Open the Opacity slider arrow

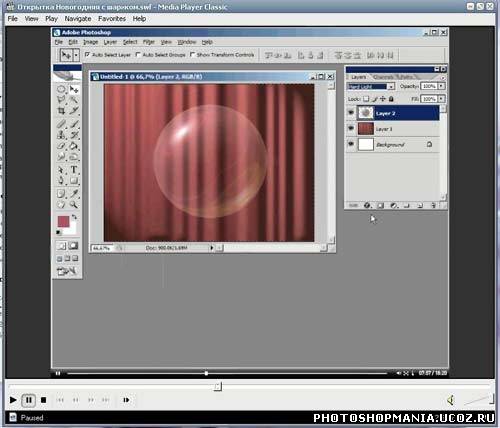click(441, 86)
